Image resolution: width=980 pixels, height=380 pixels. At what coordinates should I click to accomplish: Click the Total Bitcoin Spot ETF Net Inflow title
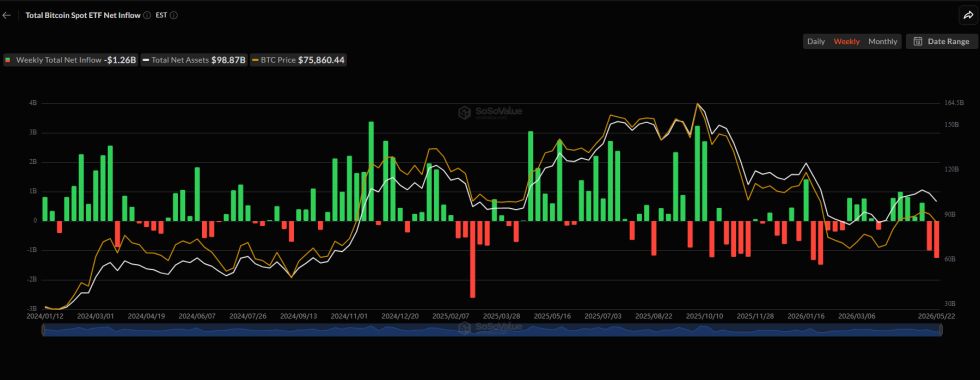[83, 16]
